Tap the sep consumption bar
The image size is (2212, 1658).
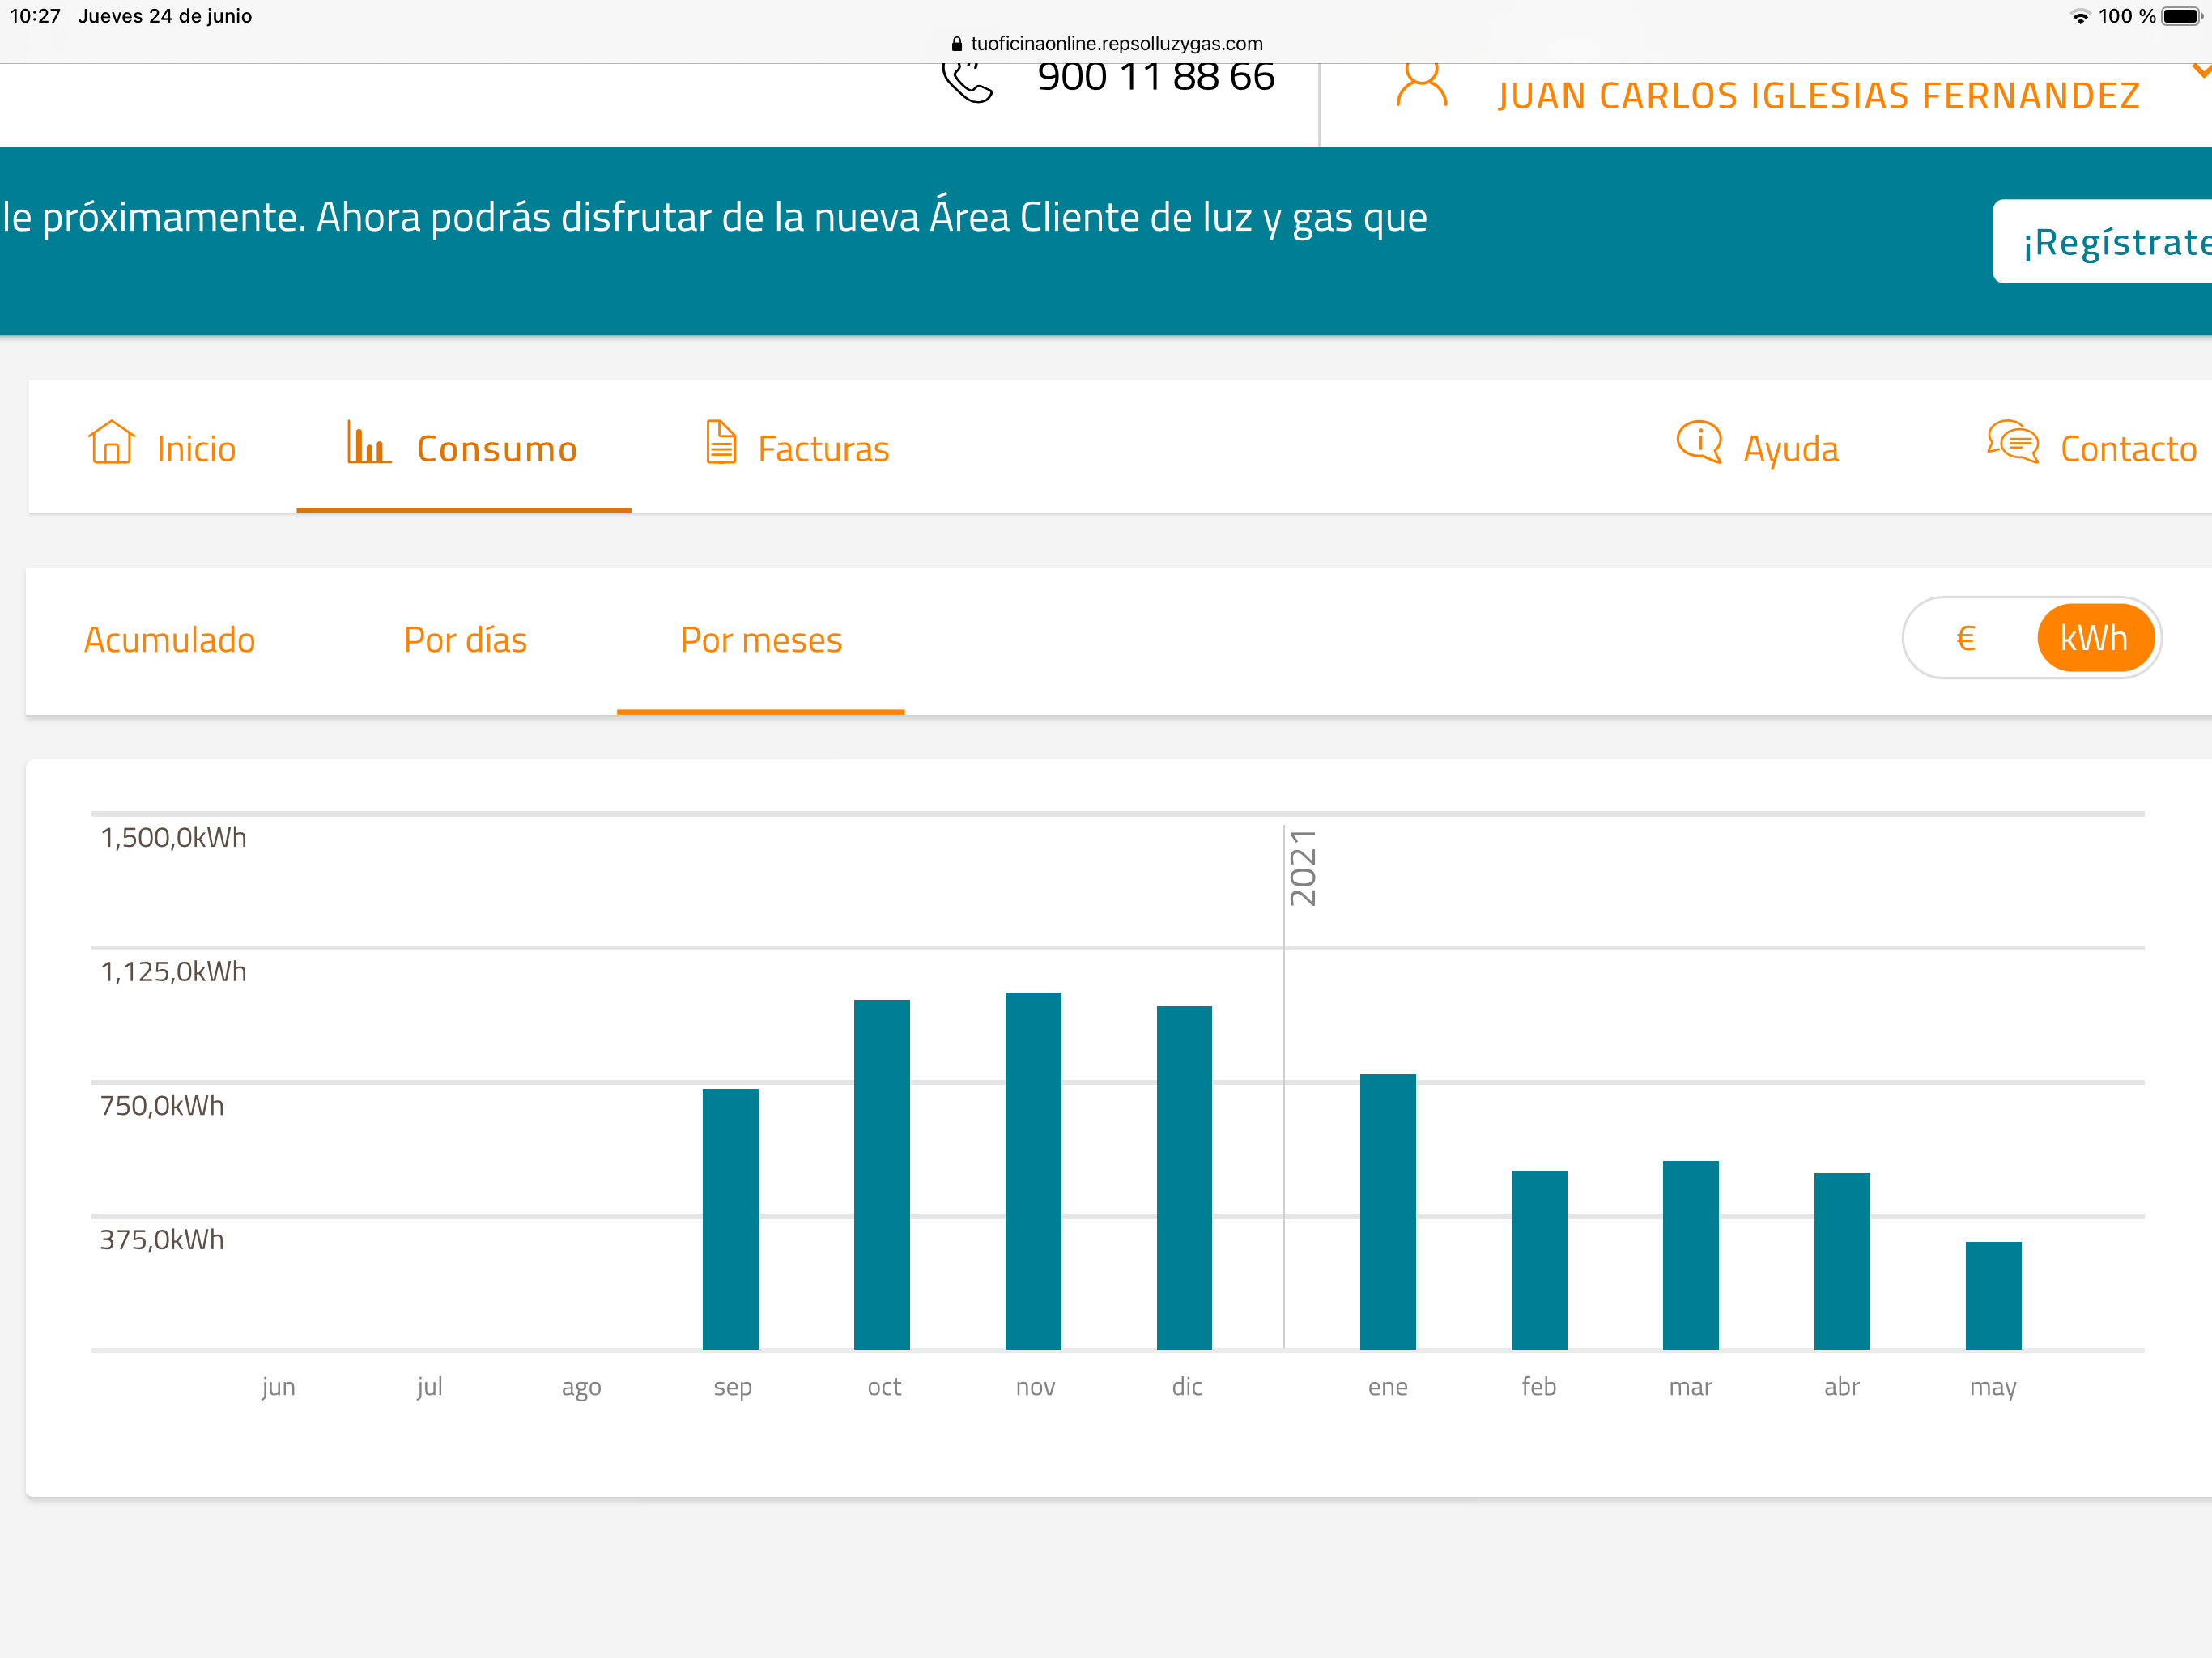coord(731,1219)
